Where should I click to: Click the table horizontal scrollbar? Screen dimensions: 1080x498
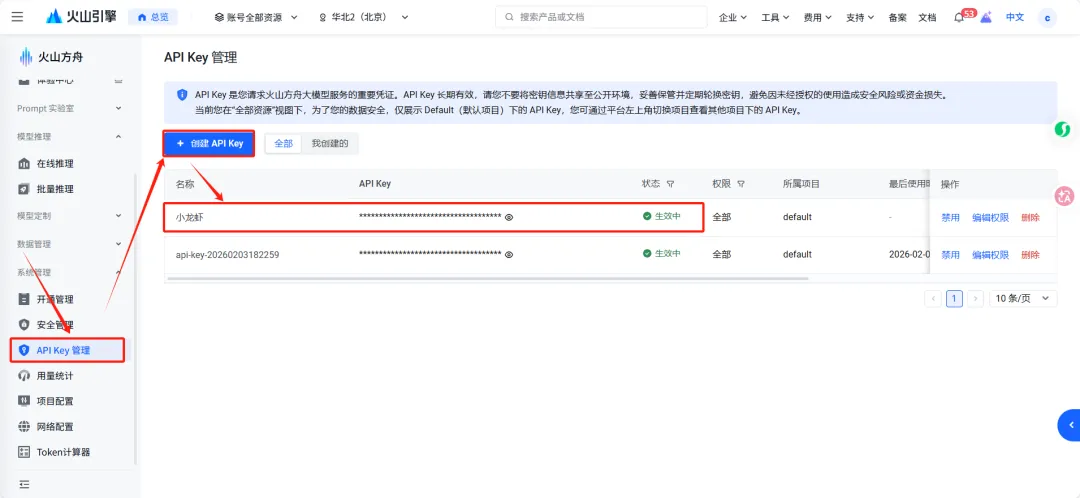[488, 278]
